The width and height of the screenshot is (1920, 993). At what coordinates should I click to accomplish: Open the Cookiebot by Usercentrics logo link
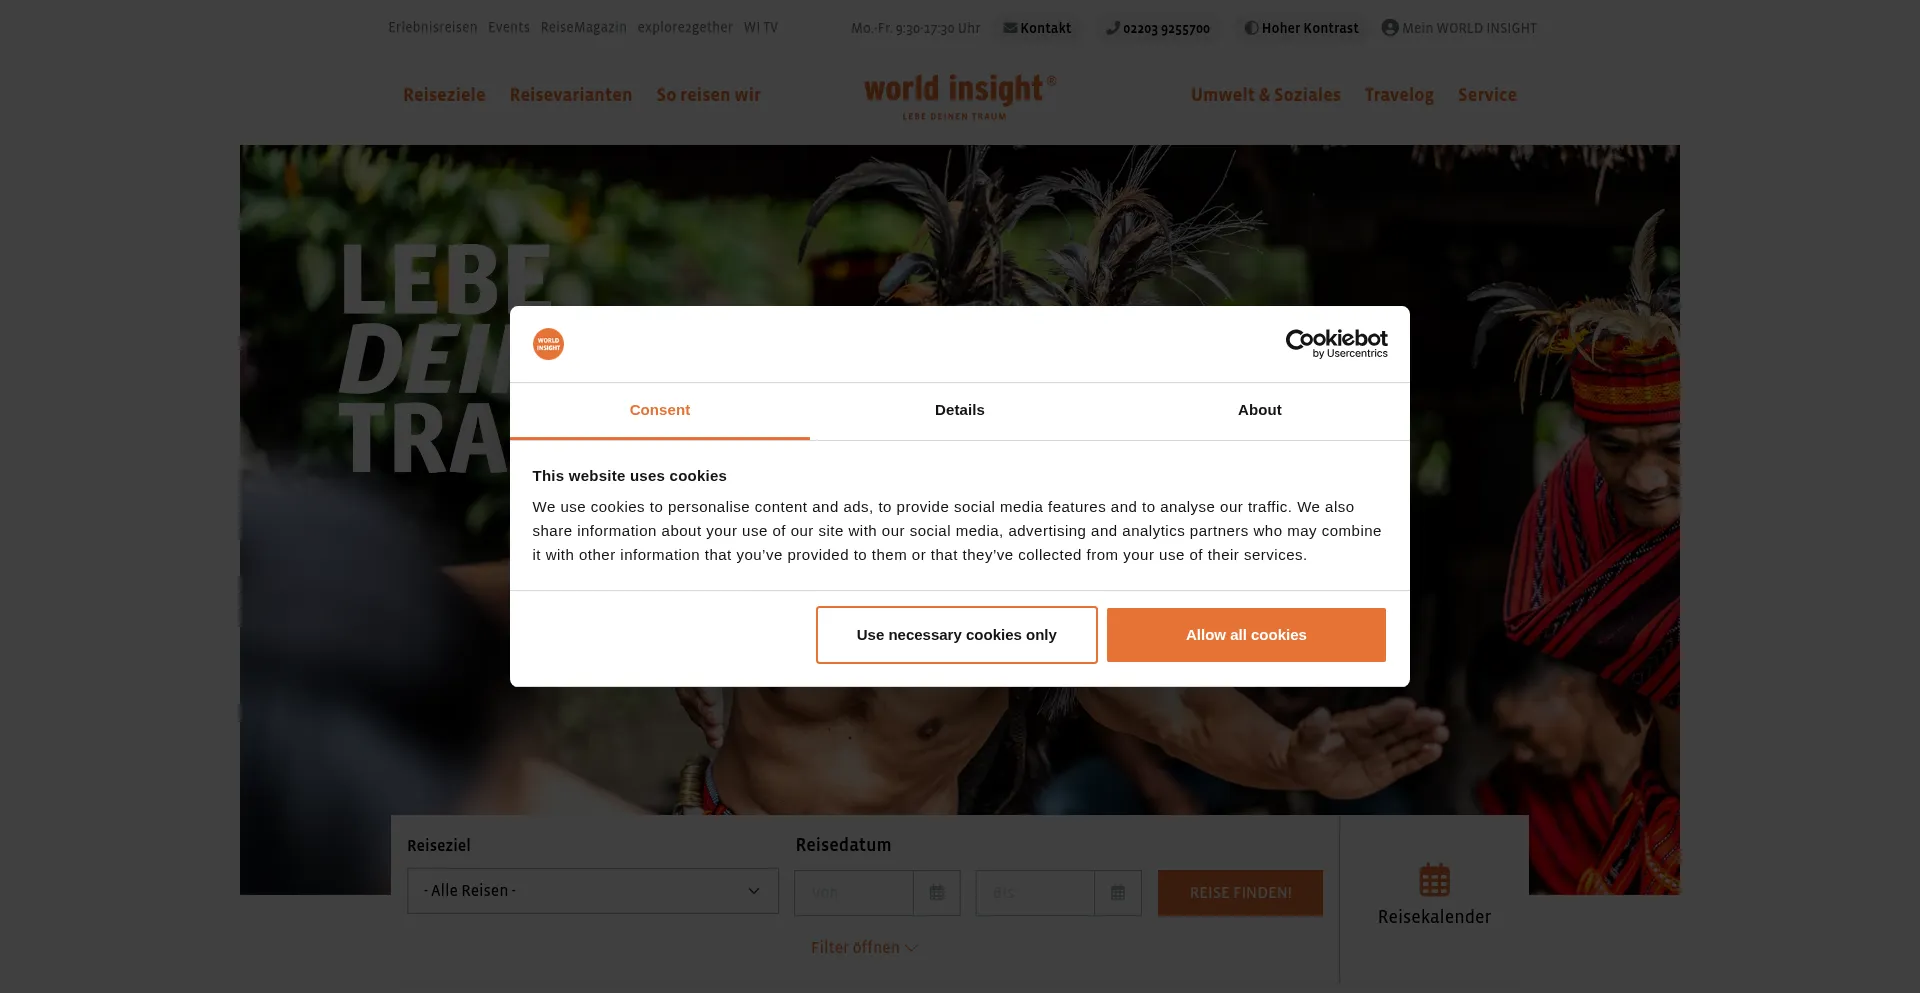click(x=1336, y=344)
